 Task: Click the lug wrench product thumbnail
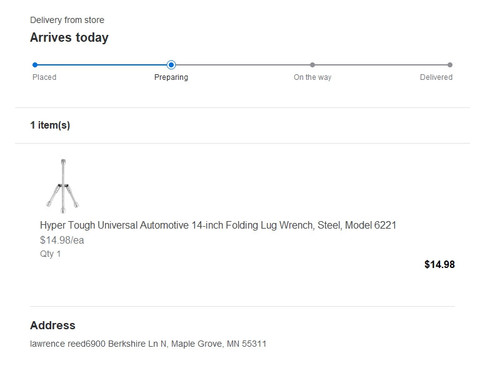(x=63, y=186)
